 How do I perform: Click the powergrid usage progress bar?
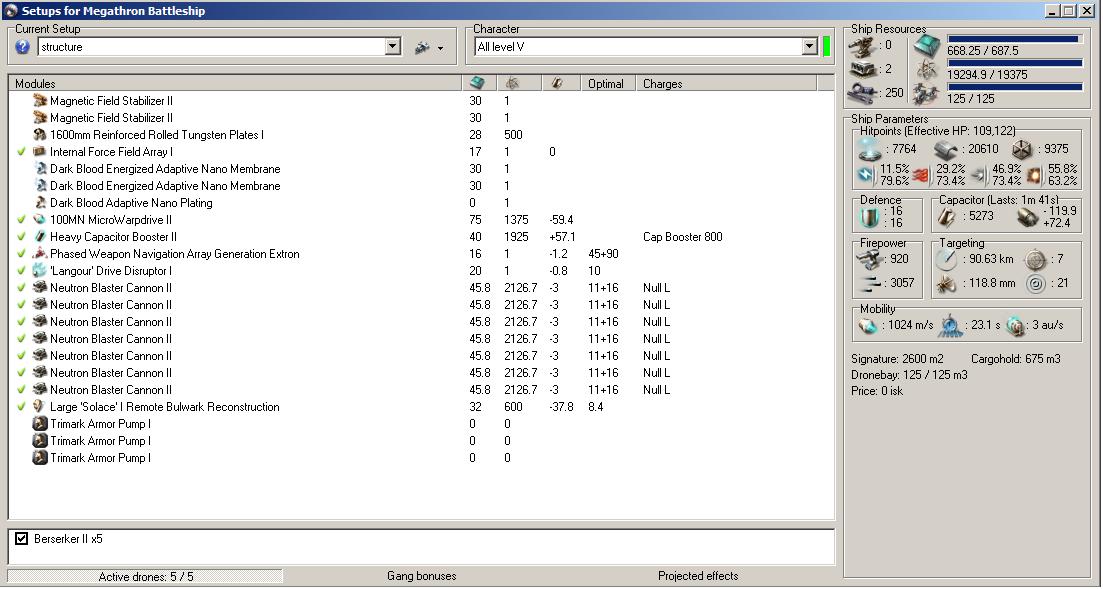1014,63
